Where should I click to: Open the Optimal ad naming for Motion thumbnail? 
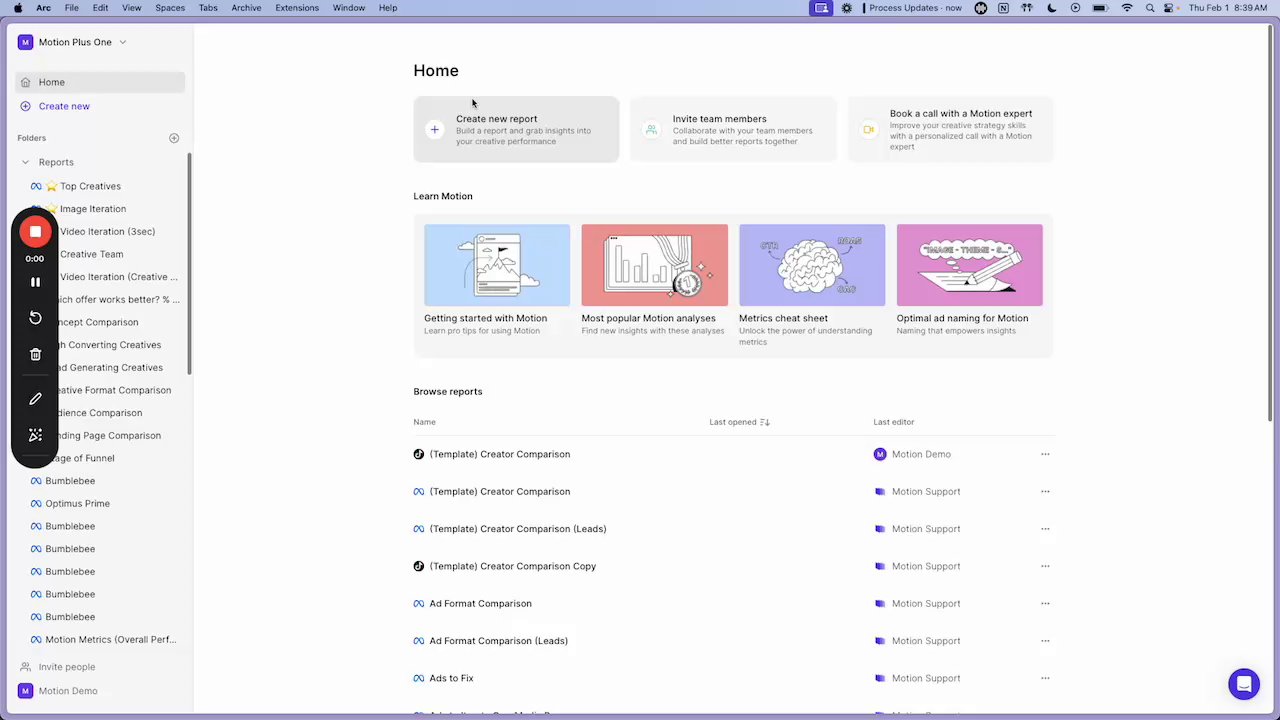click(x=970, y=265)
